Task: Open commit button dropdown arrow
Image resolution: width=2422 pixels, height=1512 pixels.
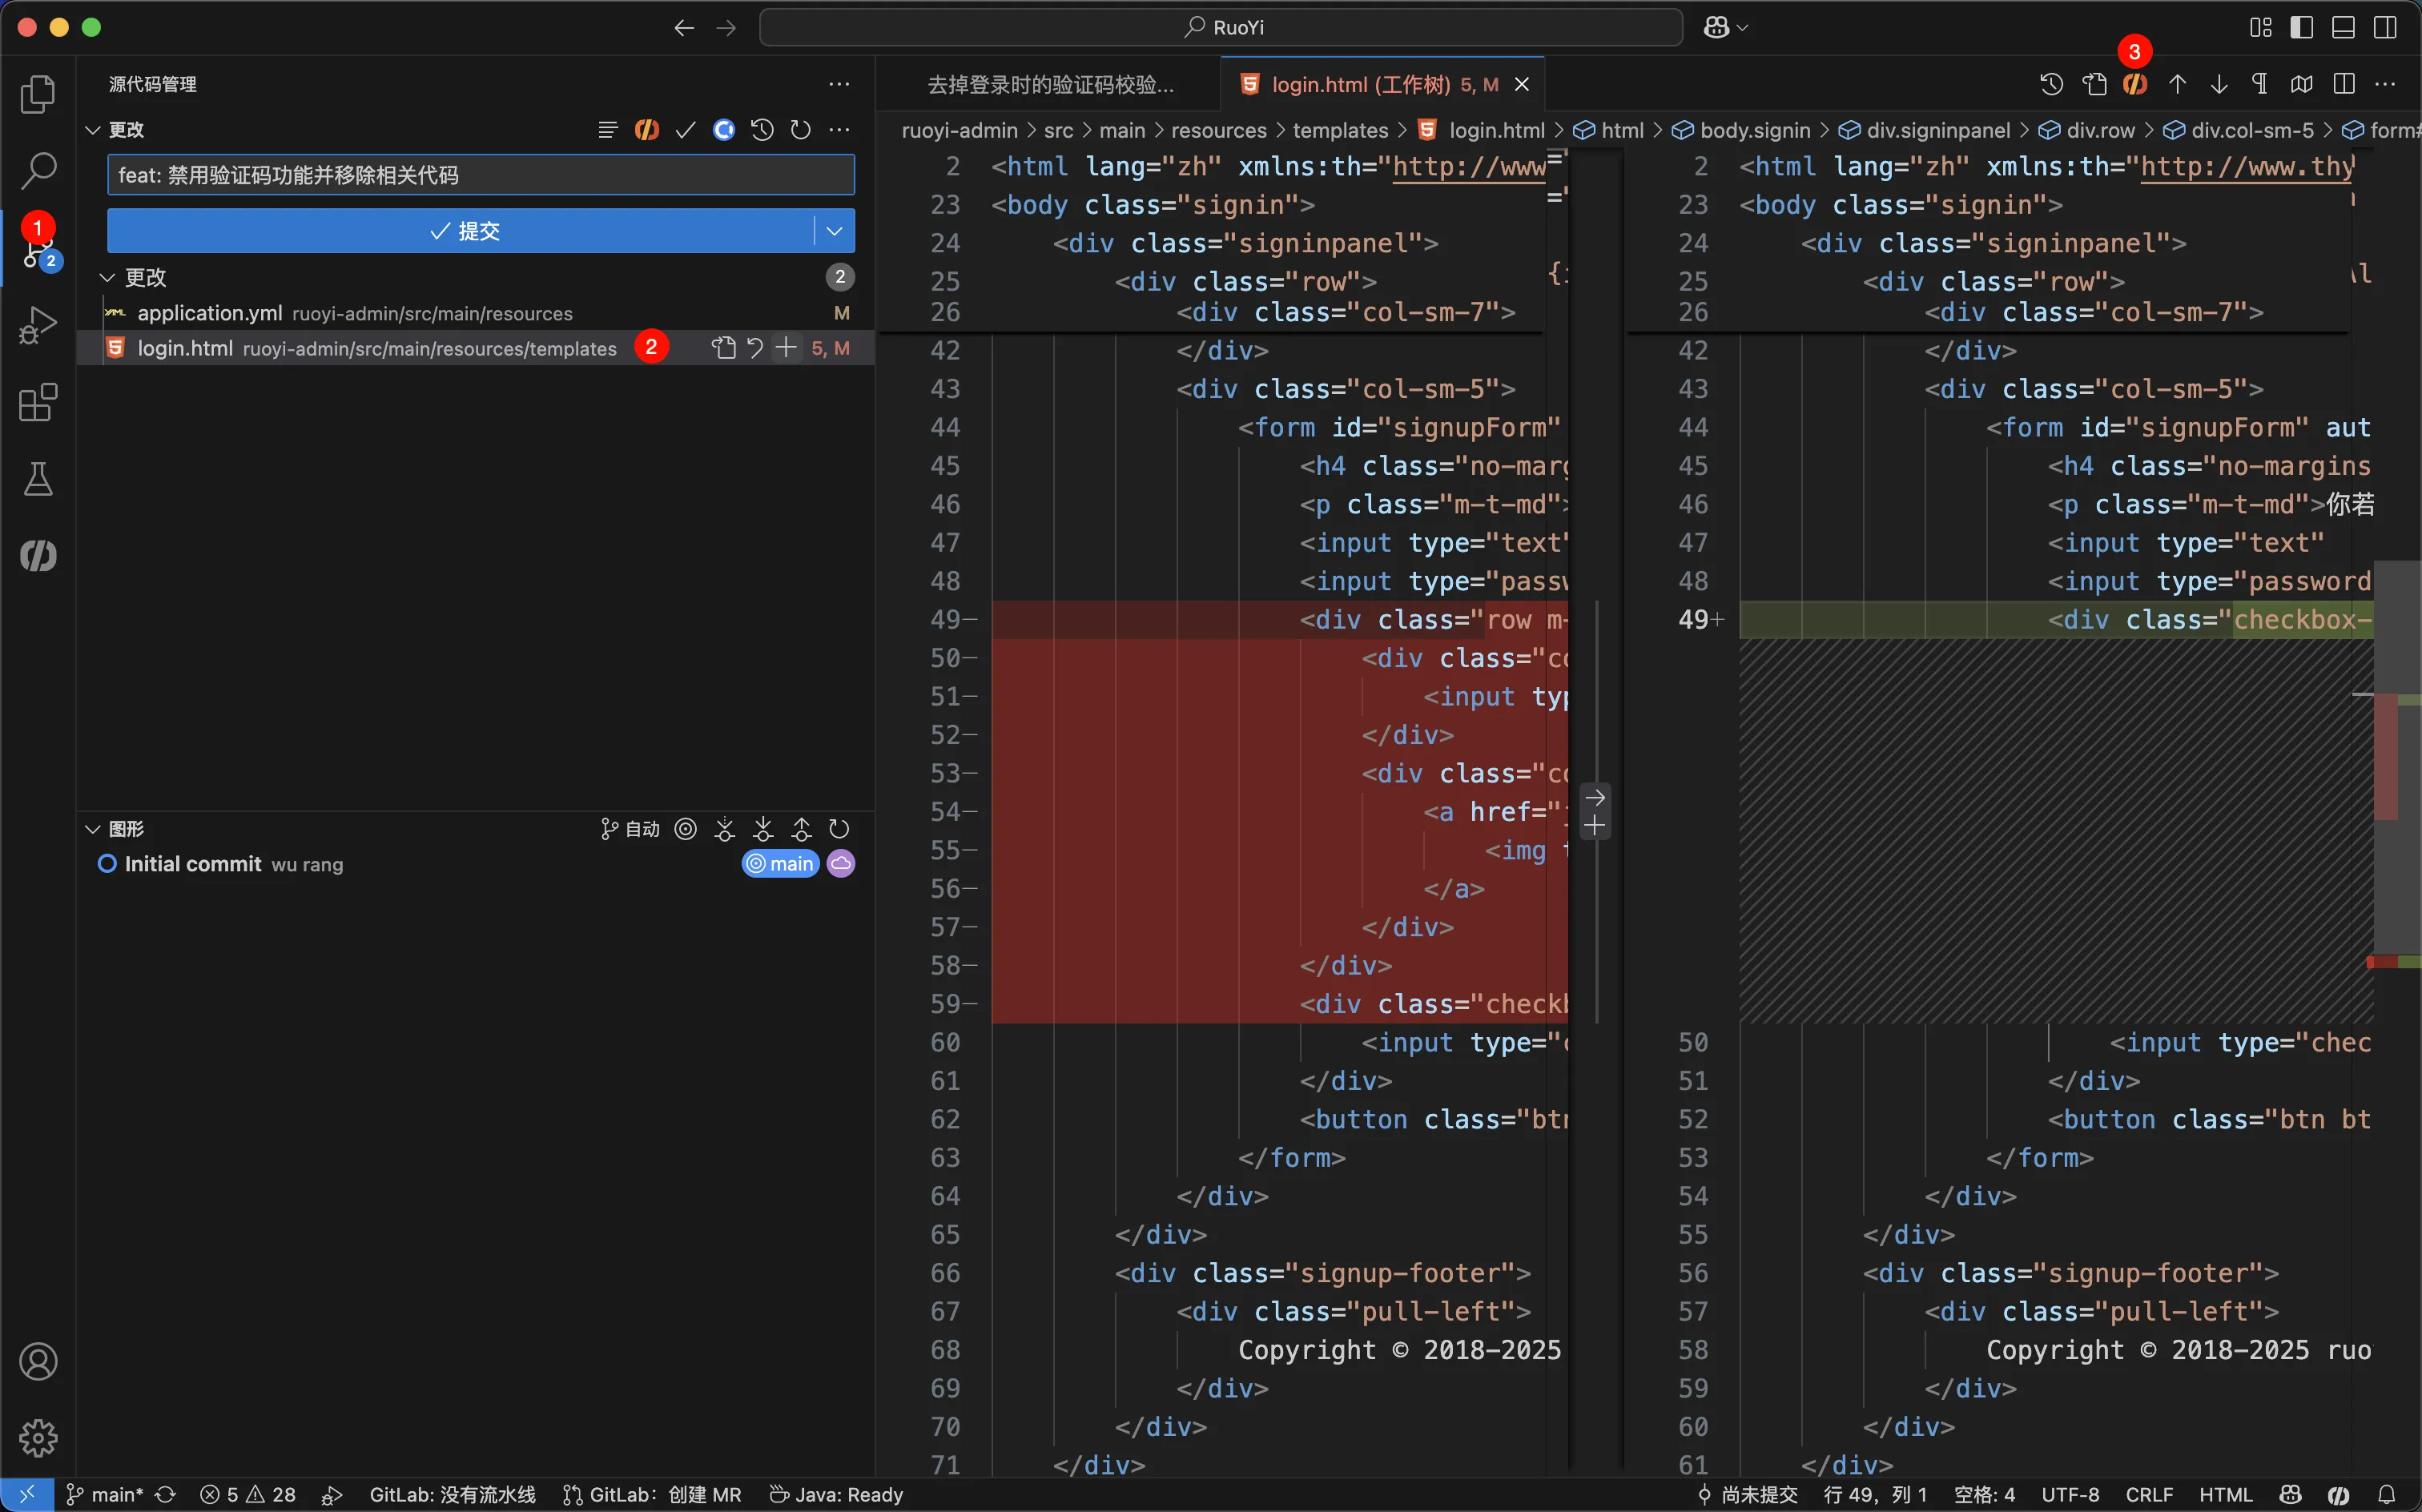Action: pos(834,231)
